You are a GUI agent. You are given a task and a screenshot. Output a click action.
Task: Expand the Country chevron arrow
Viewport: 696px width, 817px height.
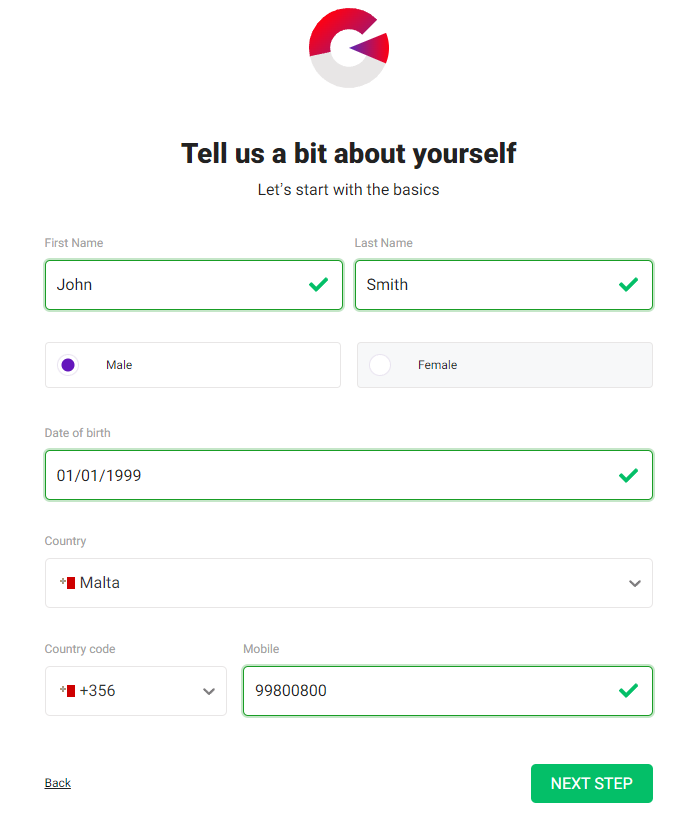point(635,584)
